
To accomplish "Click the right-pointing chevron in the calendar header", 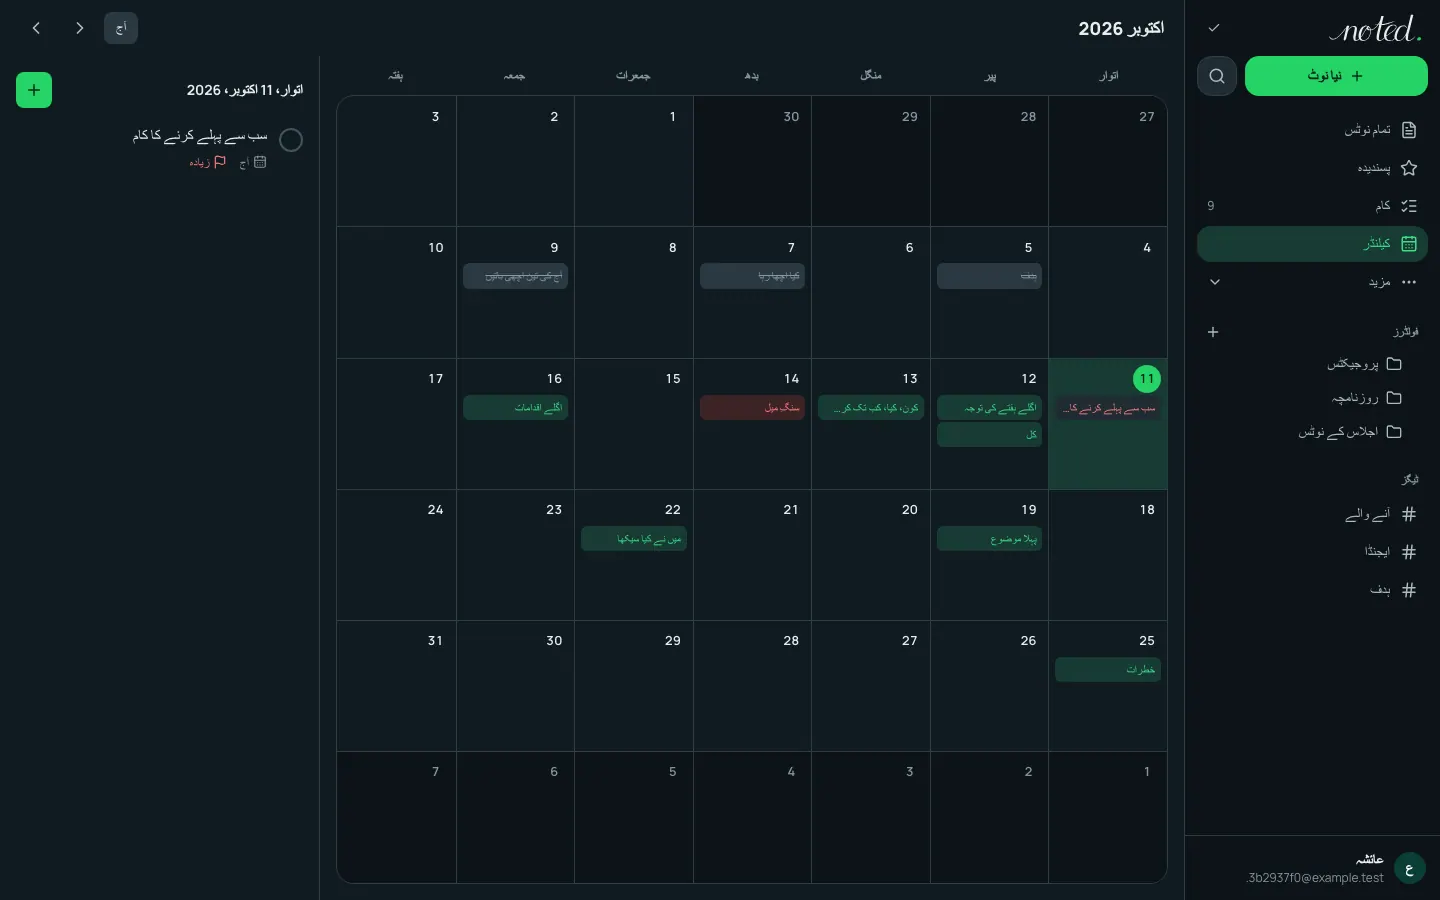I will (80, 28).
